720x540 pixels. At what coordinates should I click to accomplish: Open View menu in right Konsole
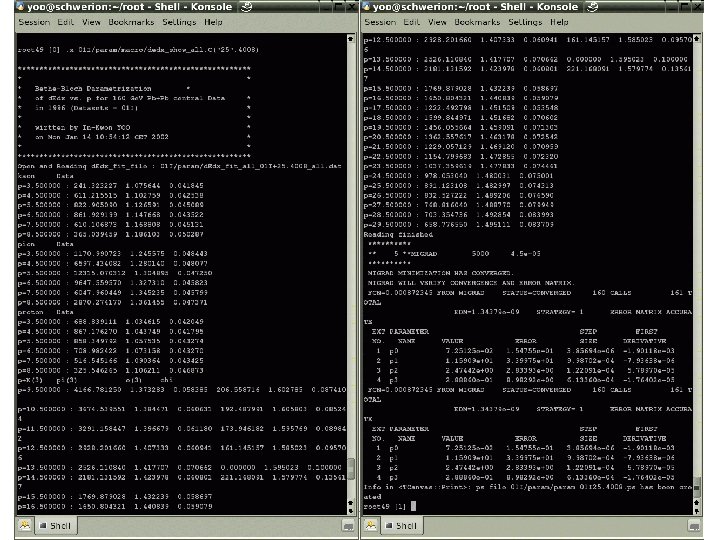click(x=437, y=22)
